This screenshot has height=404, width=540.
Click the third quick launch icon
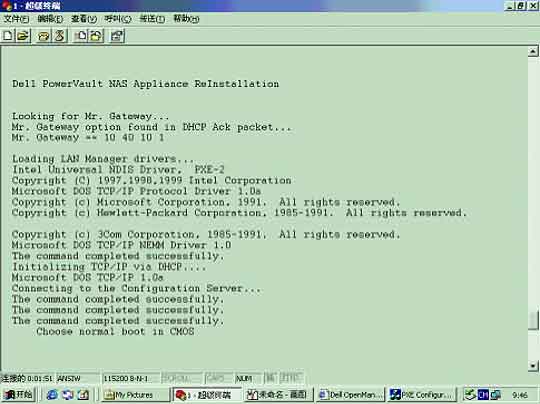[x=83, y=395]
